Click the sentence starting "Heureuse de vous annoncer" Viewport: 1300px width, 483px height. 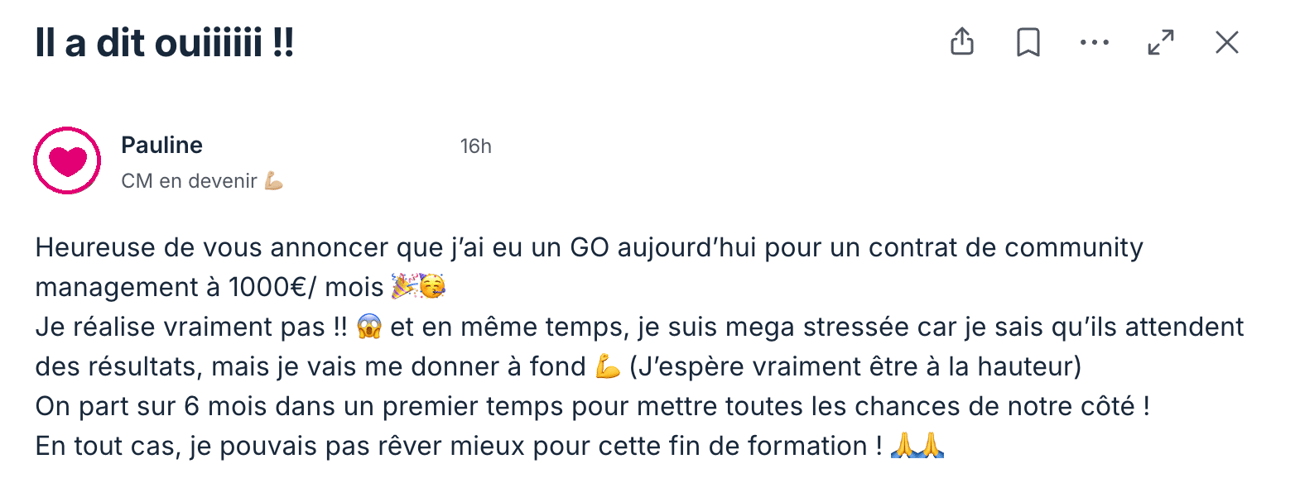tap(588, 247)
